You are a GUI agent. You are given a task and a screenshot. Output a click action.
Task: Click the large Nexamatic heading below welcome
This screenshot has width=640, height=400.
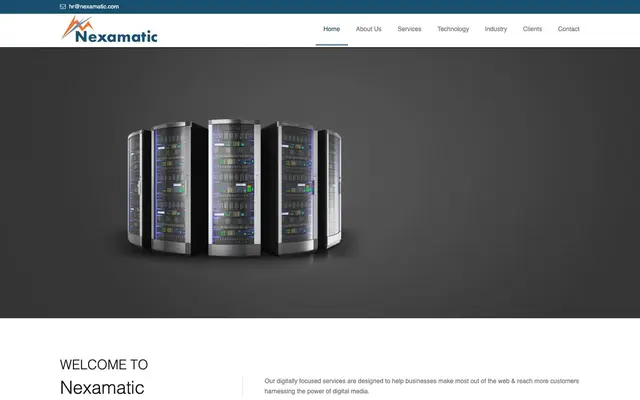pyautogui.click(x=102, y=388)
